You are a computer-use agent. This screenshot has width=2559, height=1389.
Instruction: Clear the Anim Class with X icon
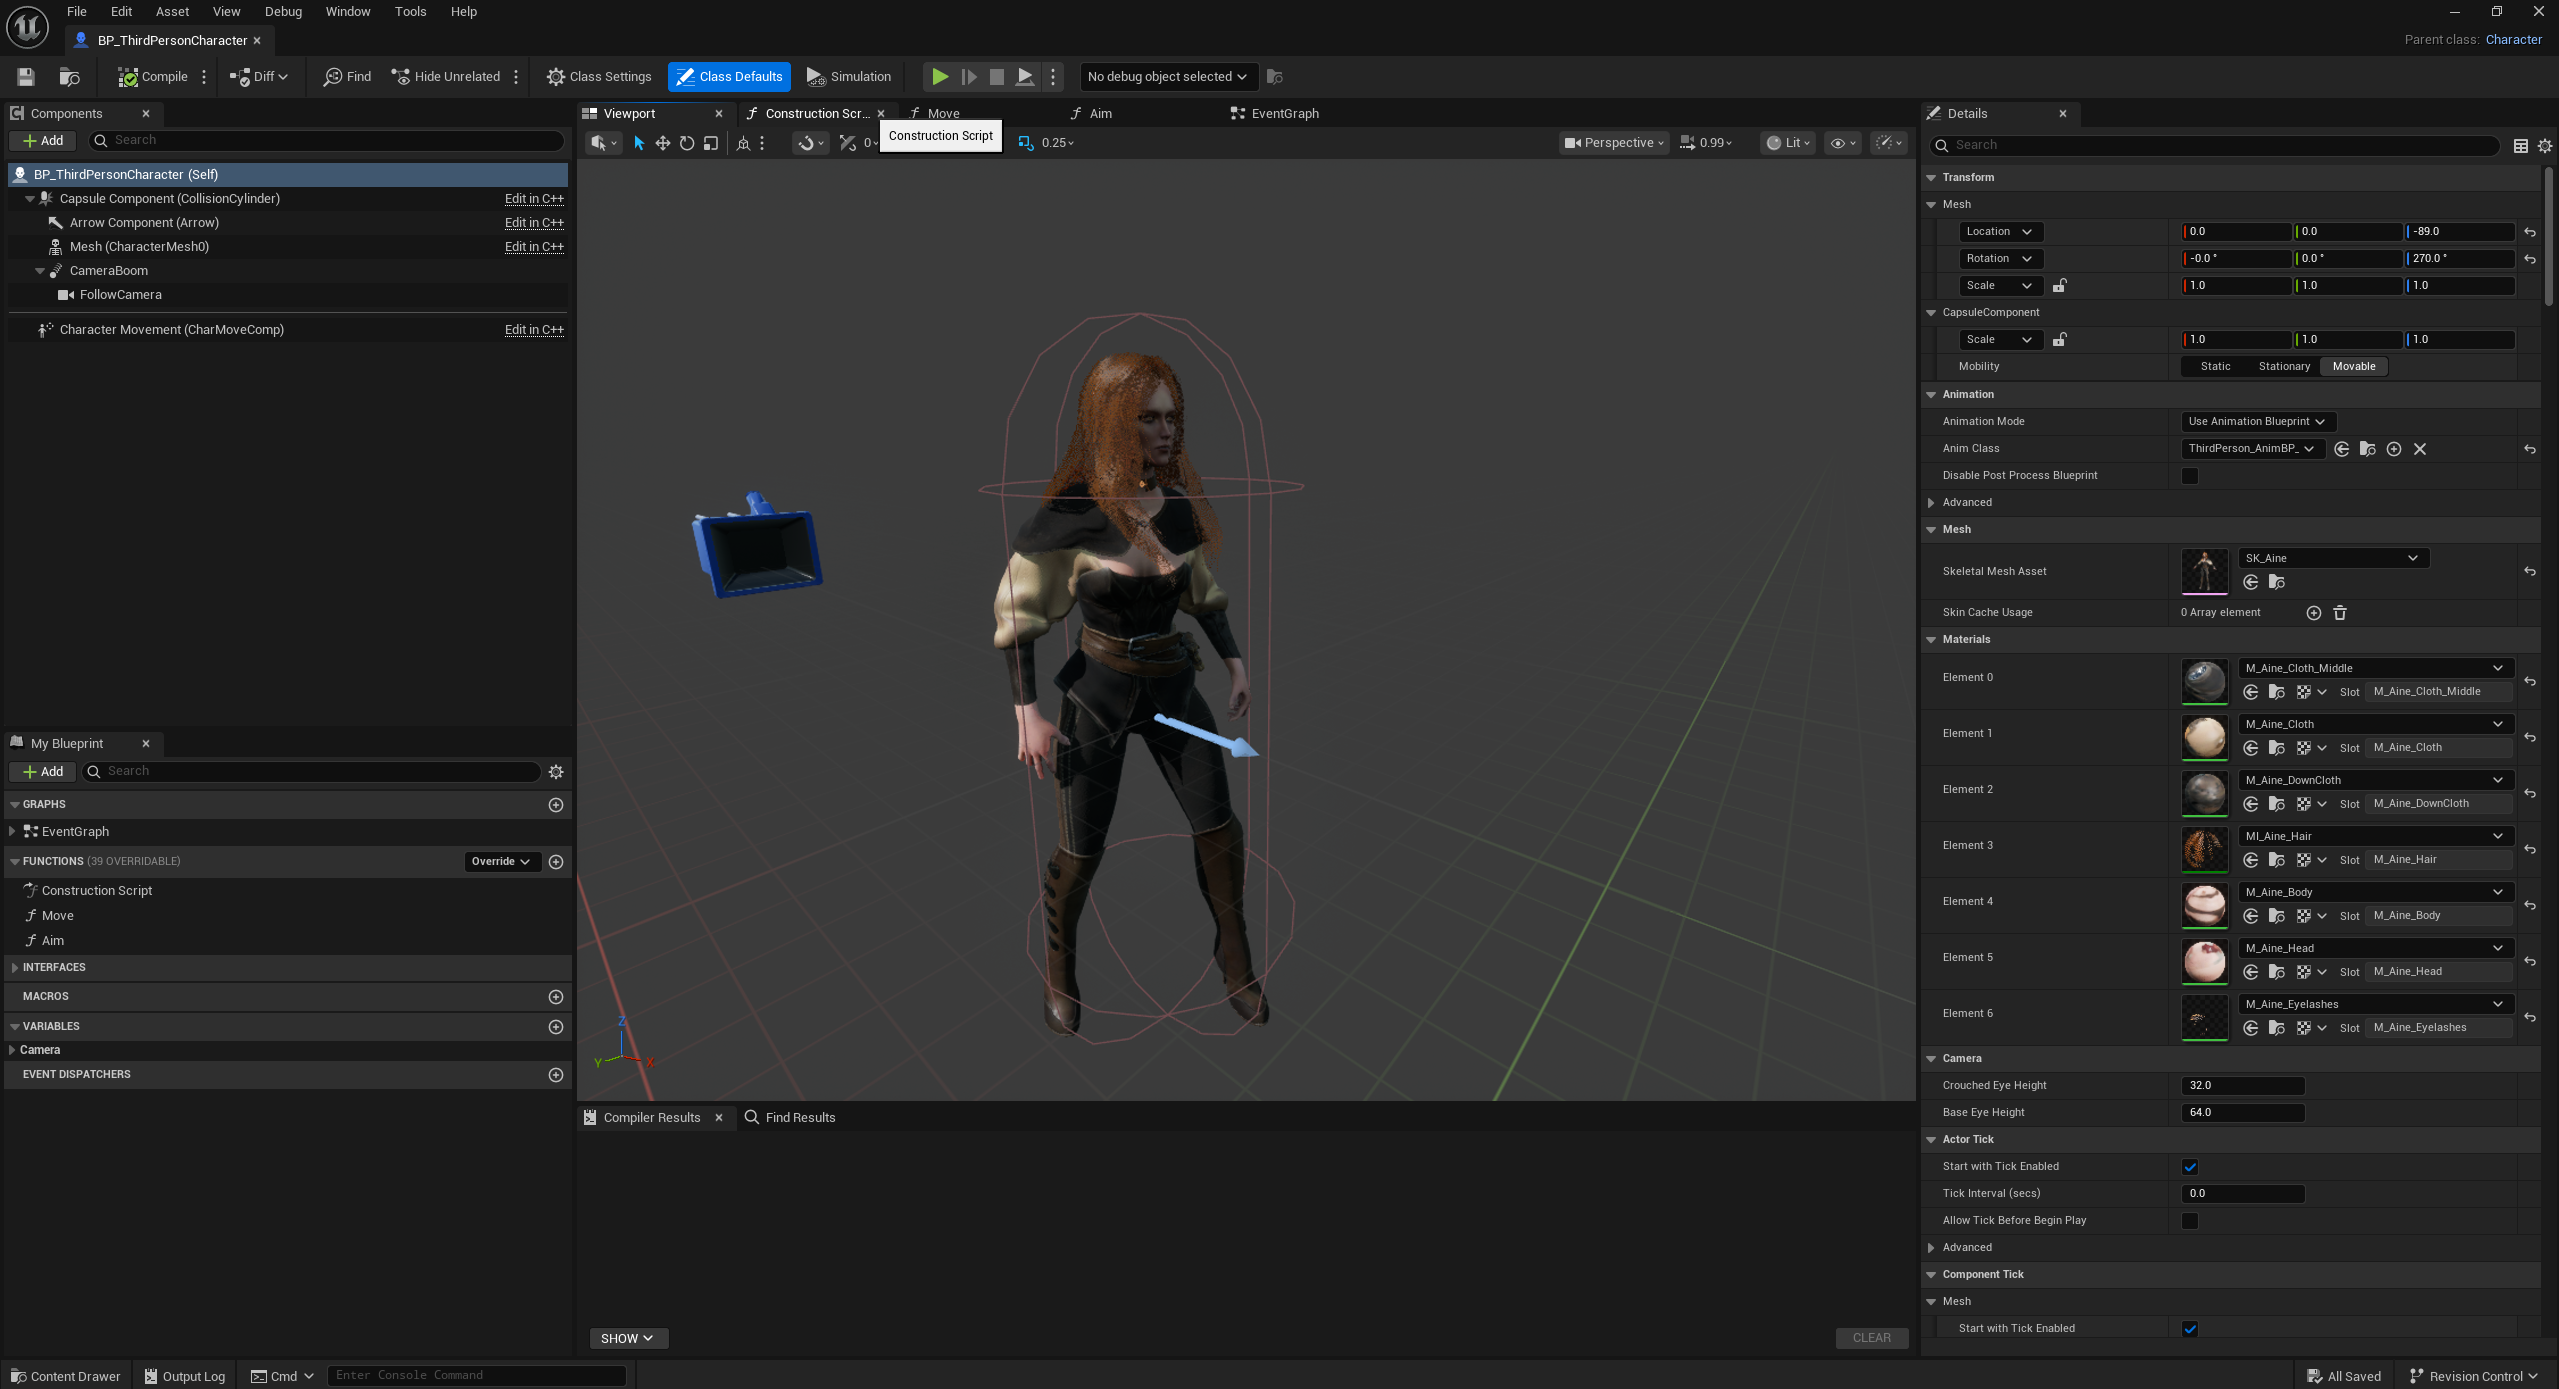point(2420,449)
